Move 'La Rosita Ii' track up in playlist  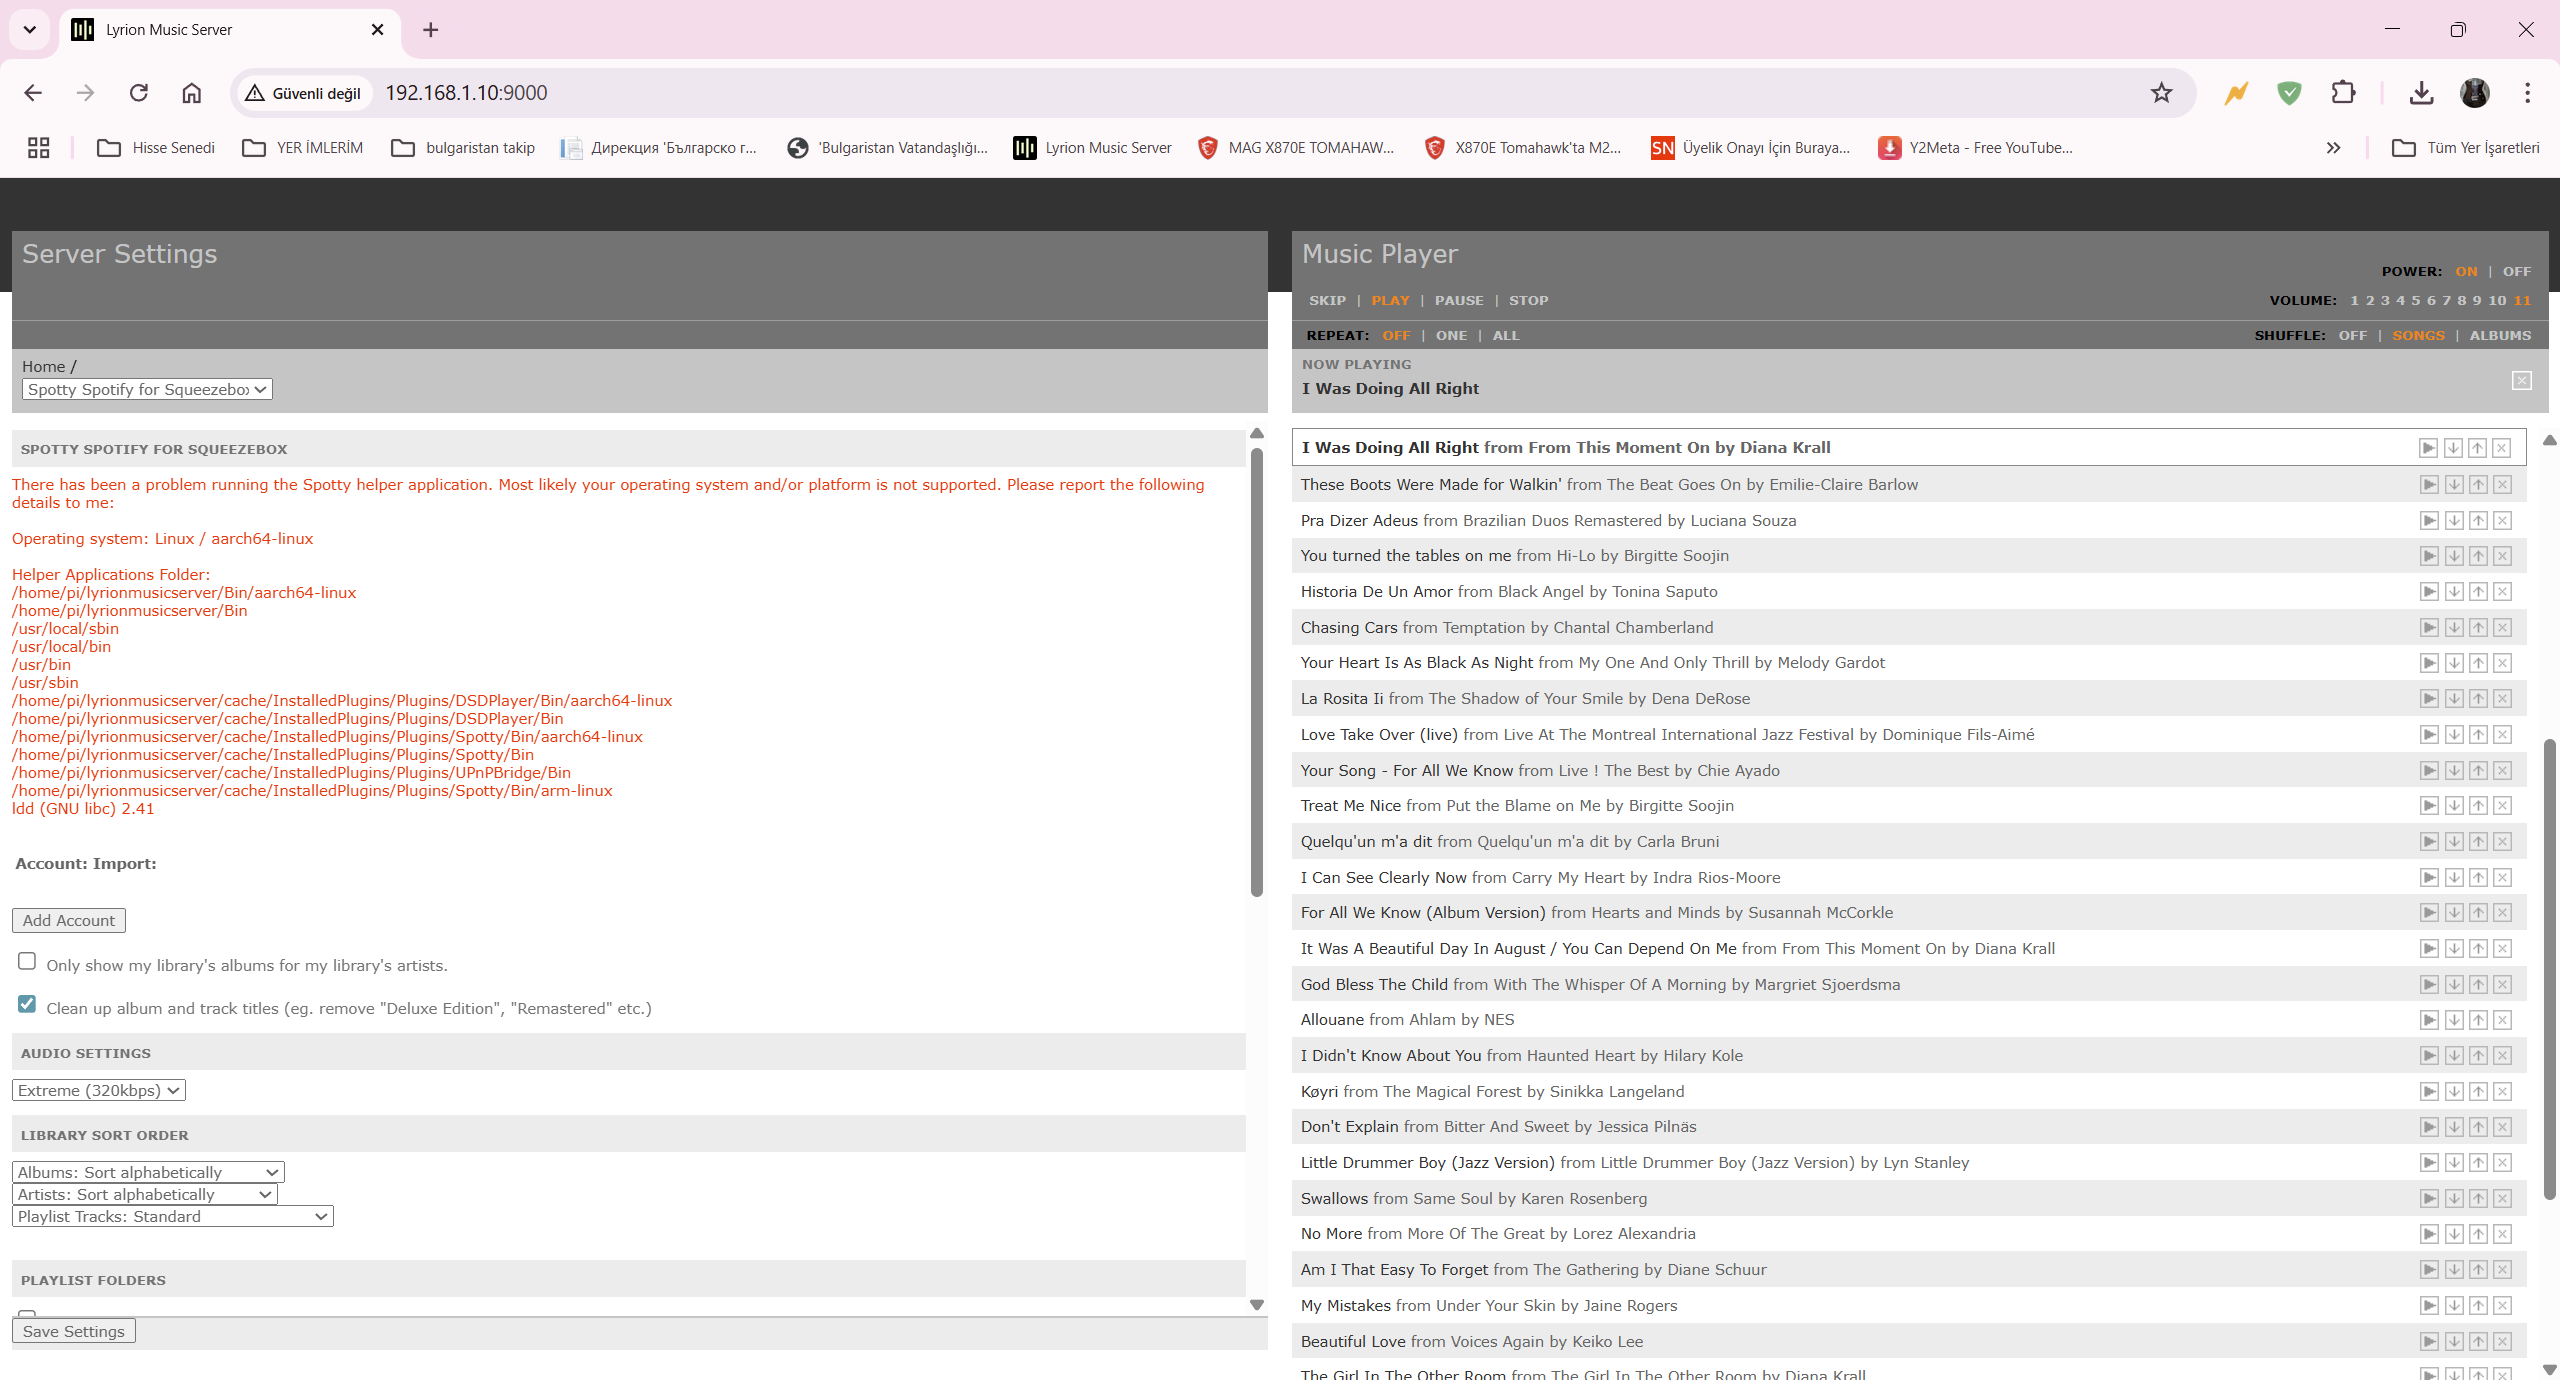(2478, 699)
